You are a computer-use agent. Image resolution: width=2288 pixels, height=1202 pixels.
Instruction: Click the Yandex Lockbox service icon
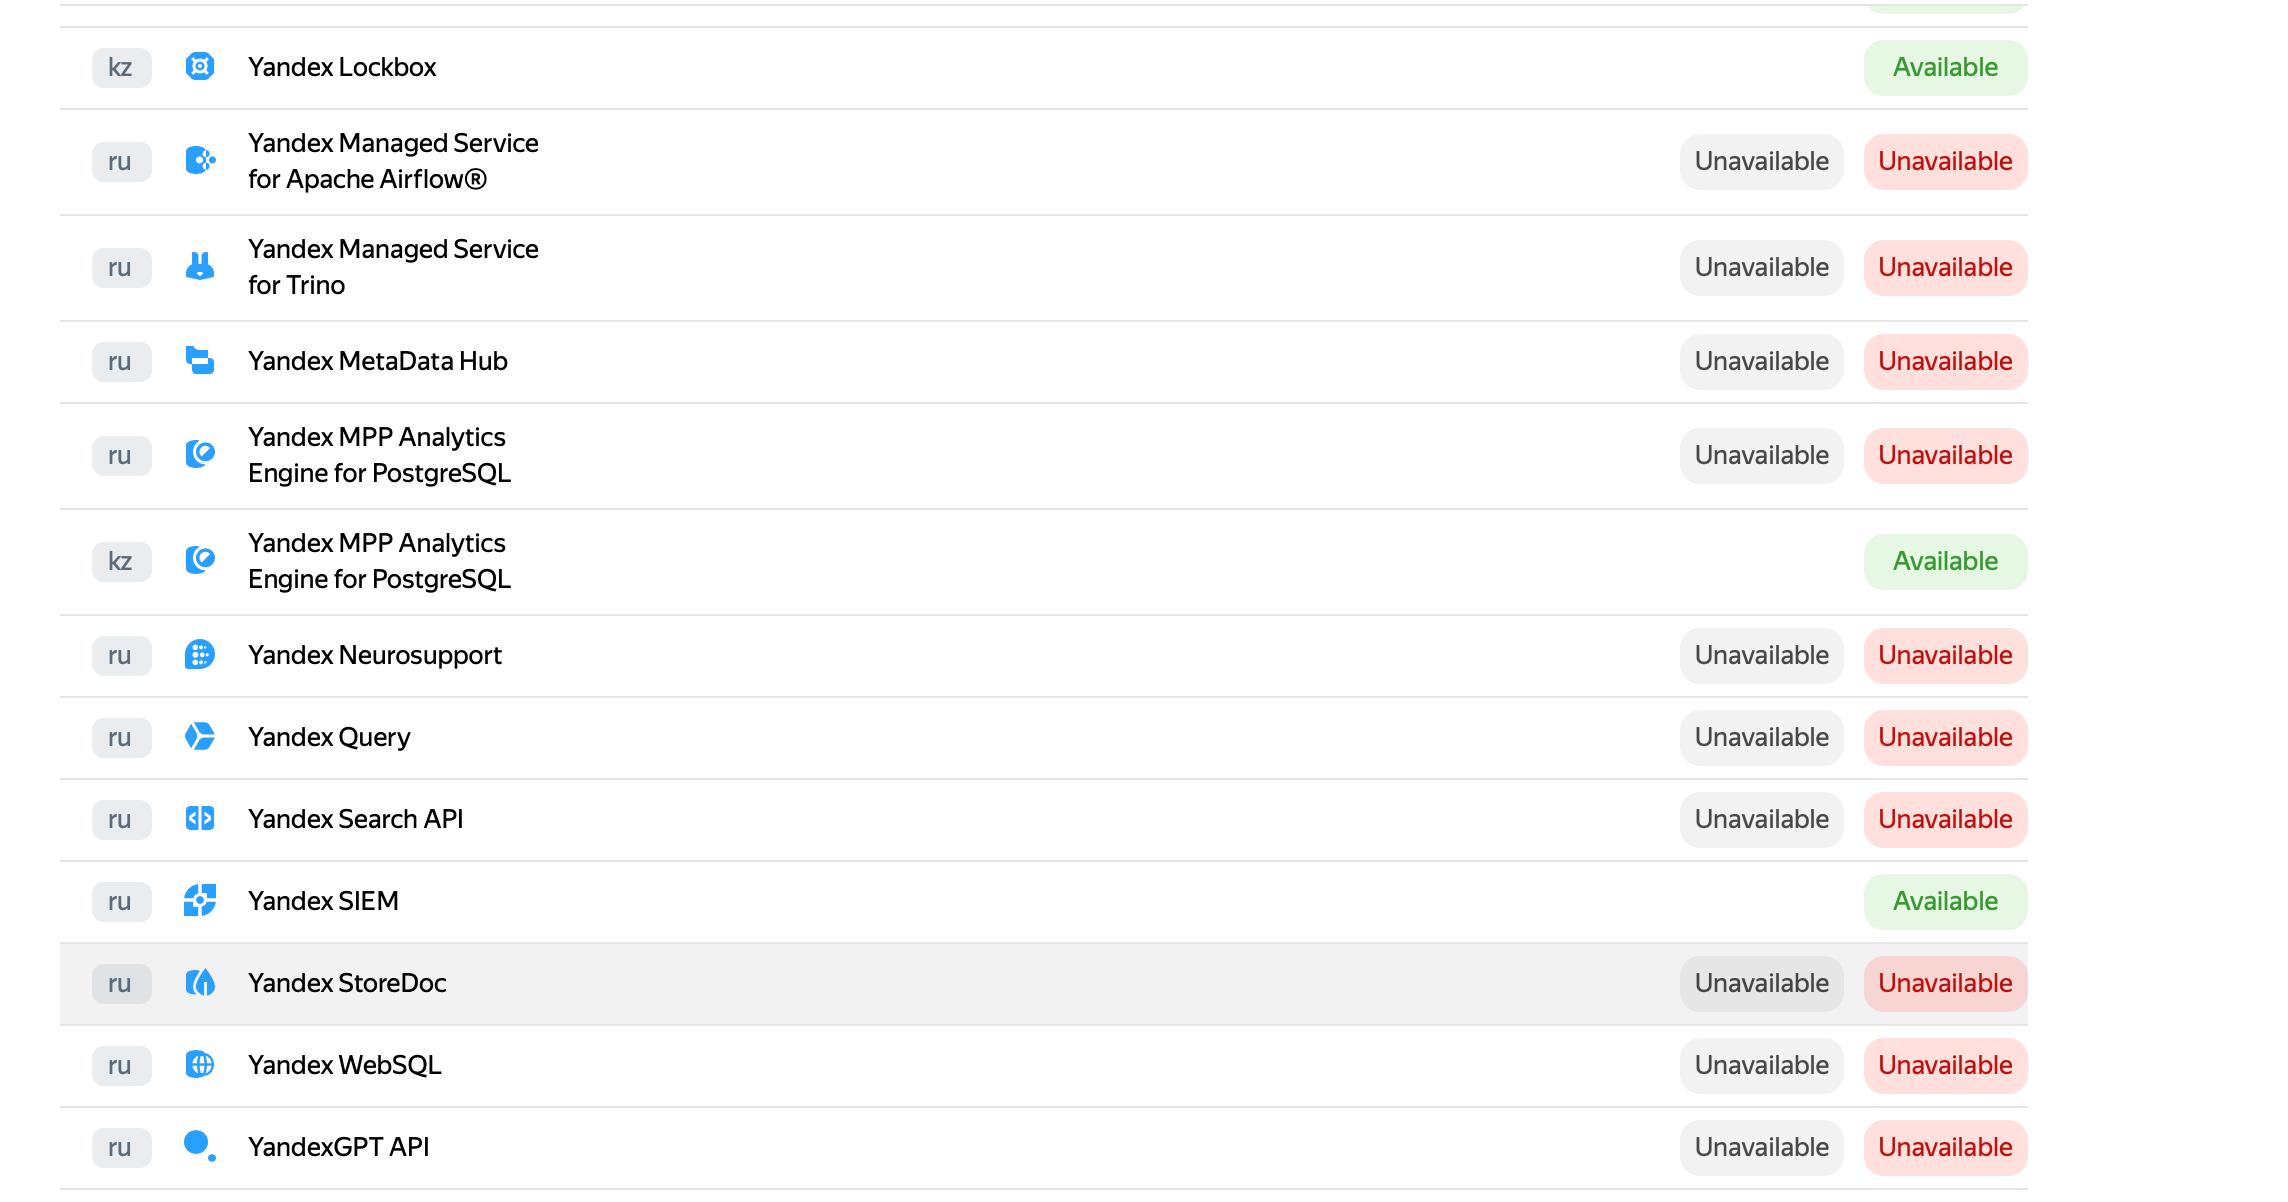coord(200,67)
